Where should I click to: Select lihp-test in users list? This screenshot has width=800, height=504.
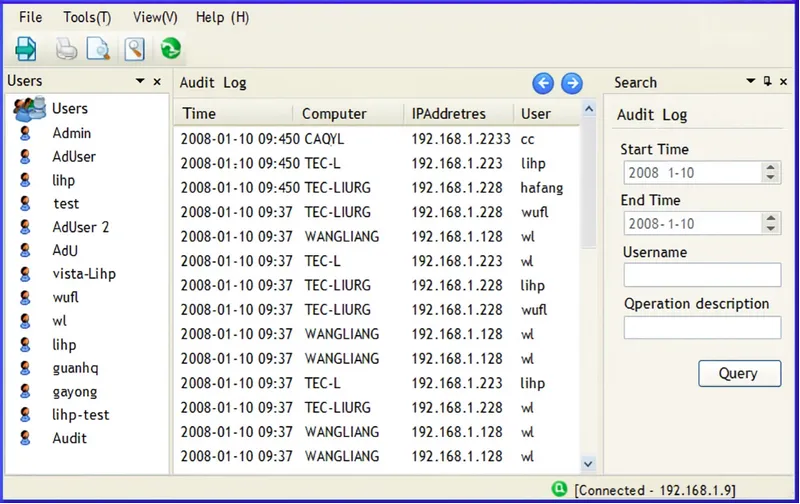pos(81,415)
